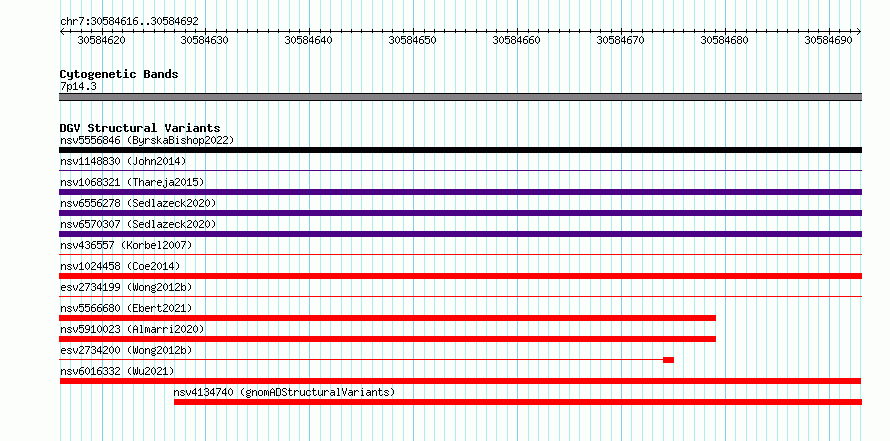Click ruler position 30584650
Screen dimensions: 890x441
(x=413, y=40)
